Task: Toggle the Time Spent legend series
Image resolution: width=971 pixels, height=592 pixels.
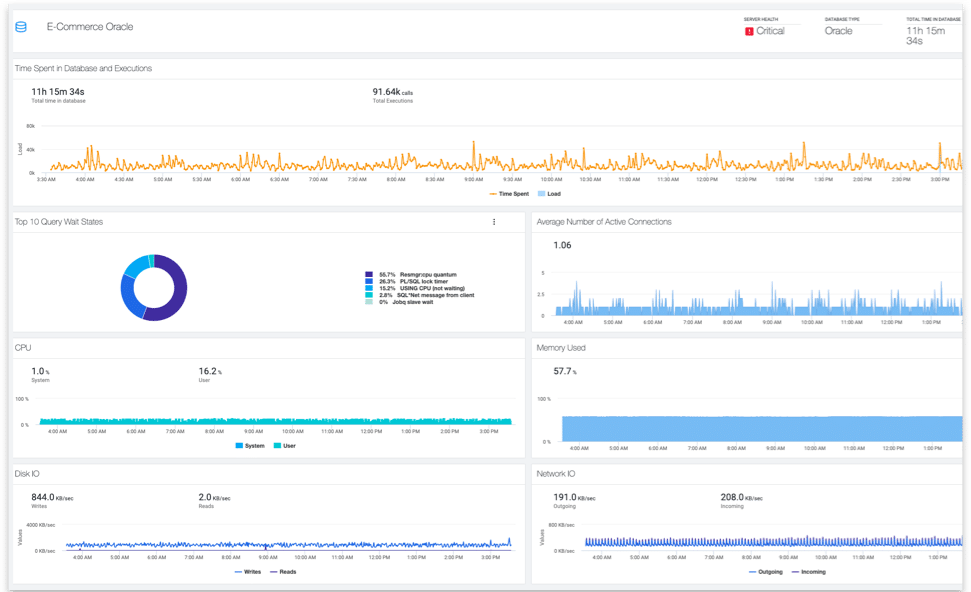Action: (509, 194)
